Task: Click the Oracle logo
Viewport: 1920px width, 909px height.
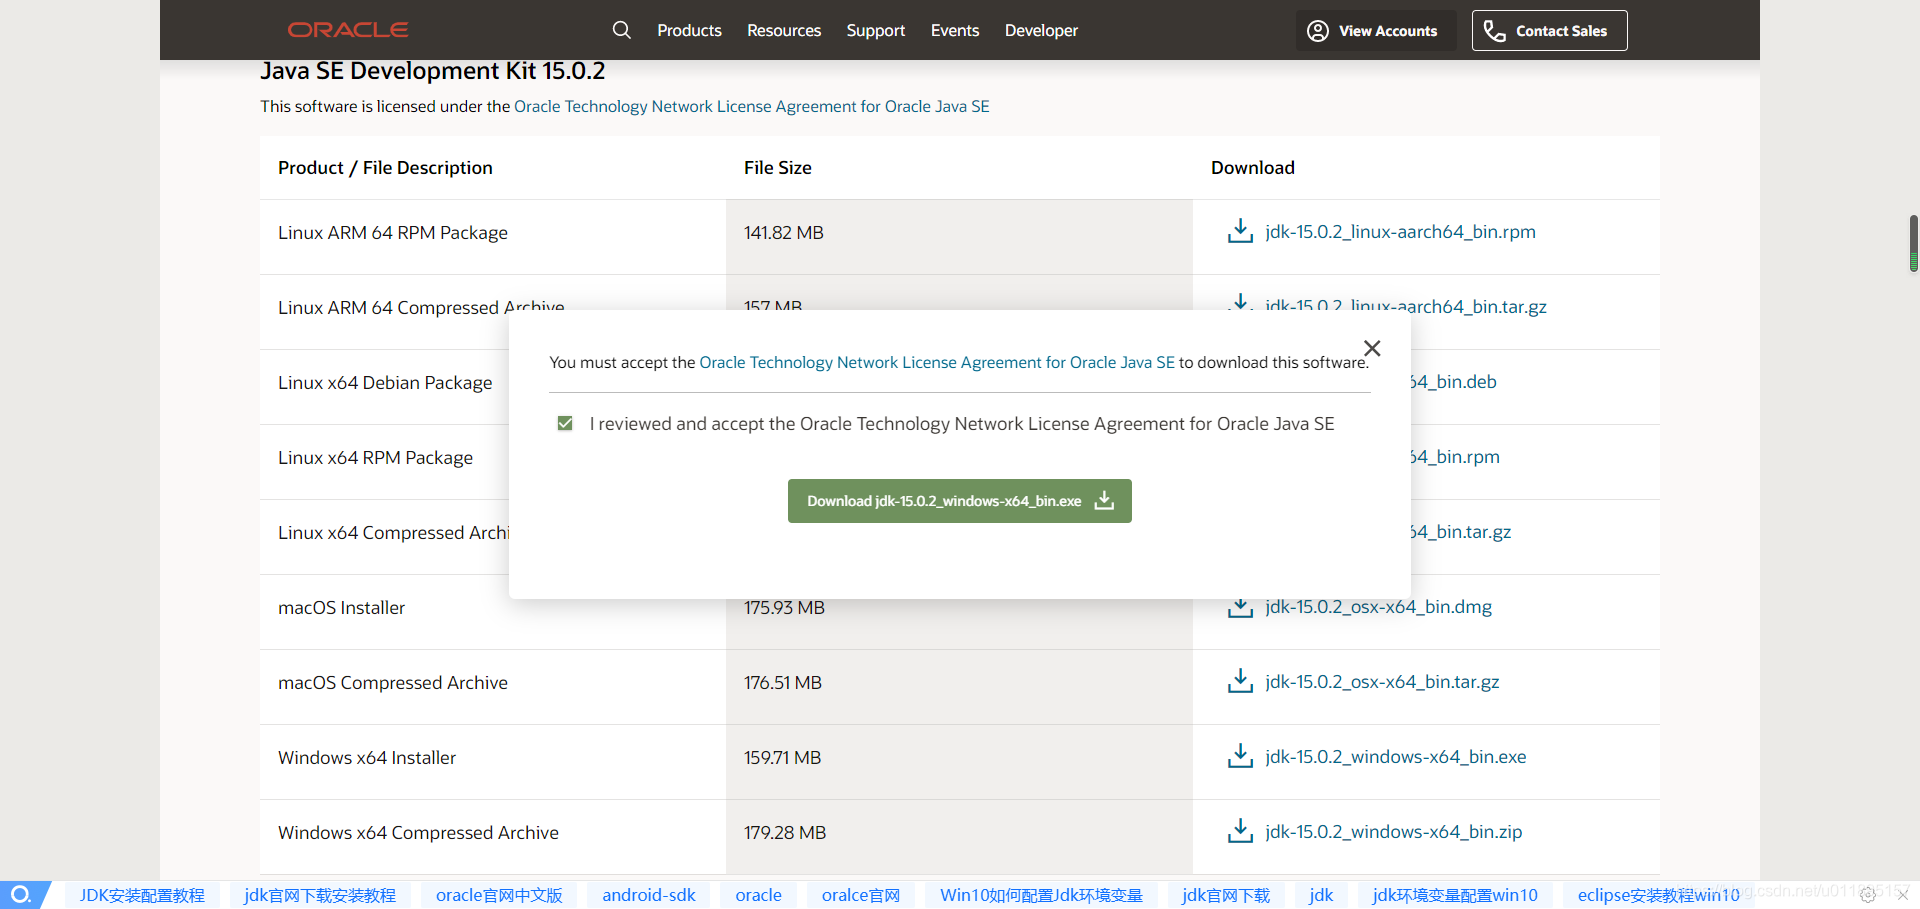Action: coord(348,30)
